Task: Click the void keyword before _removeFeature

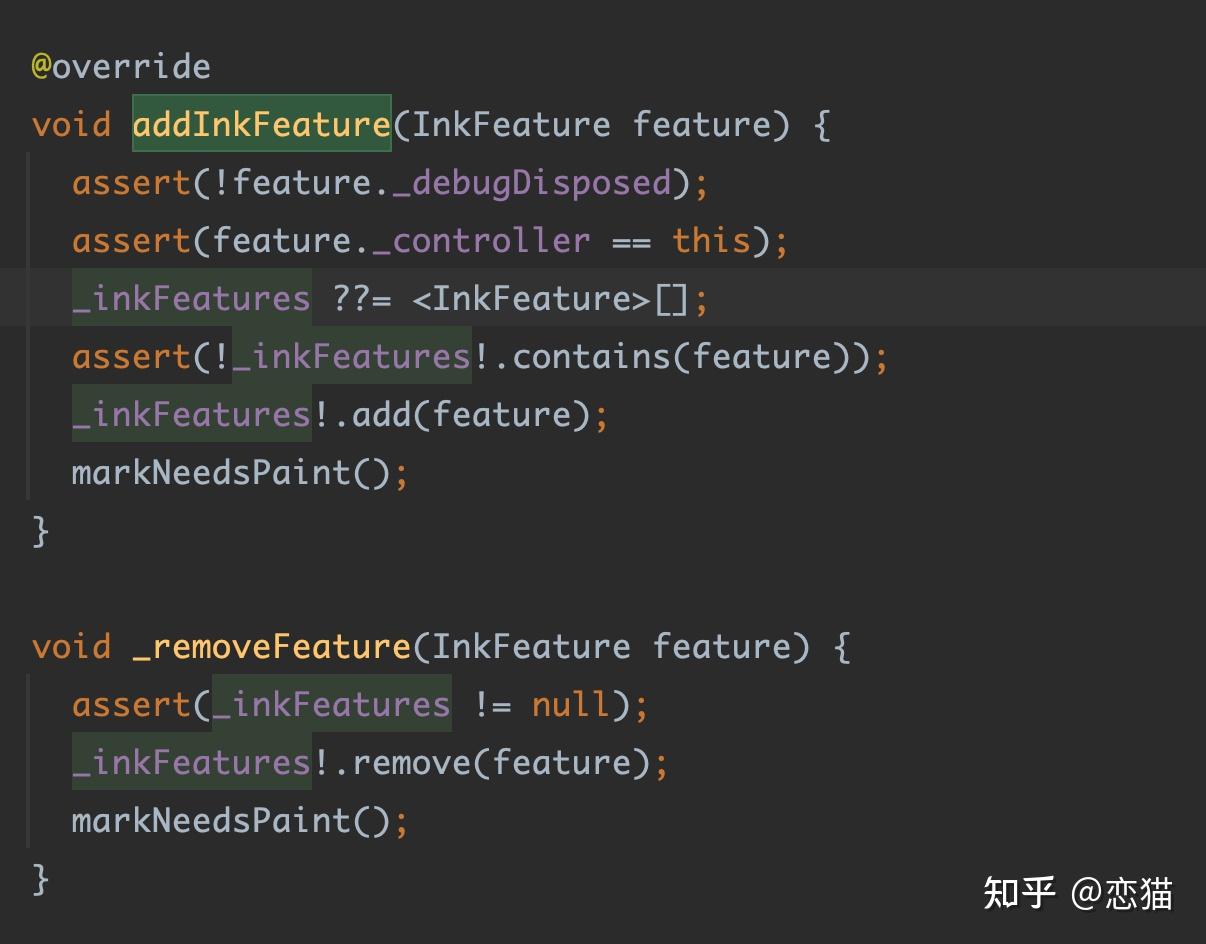Action: [x=71, y=646]
